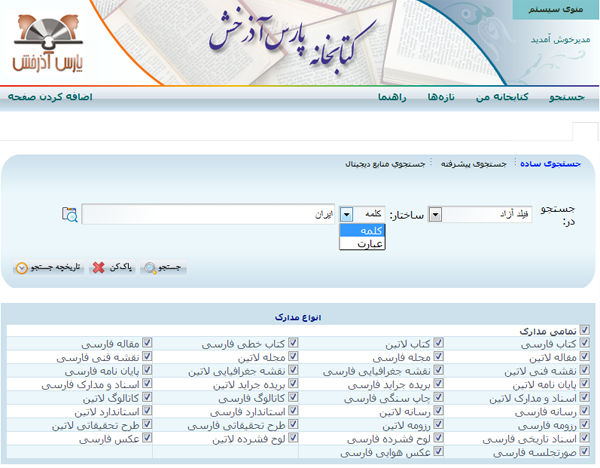The height and width of the screenshot is (468, 600).
Task: Toggle کتاب خطی فارسی checkbox
Action: click(293, 342)
